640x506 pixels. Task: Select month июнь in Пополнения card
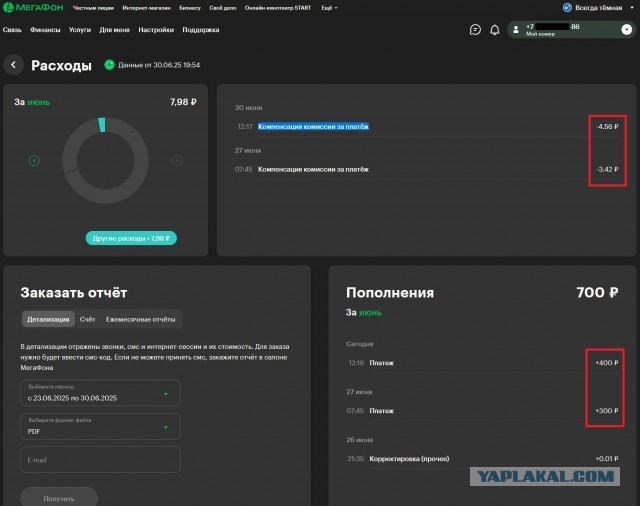[370, 313]
